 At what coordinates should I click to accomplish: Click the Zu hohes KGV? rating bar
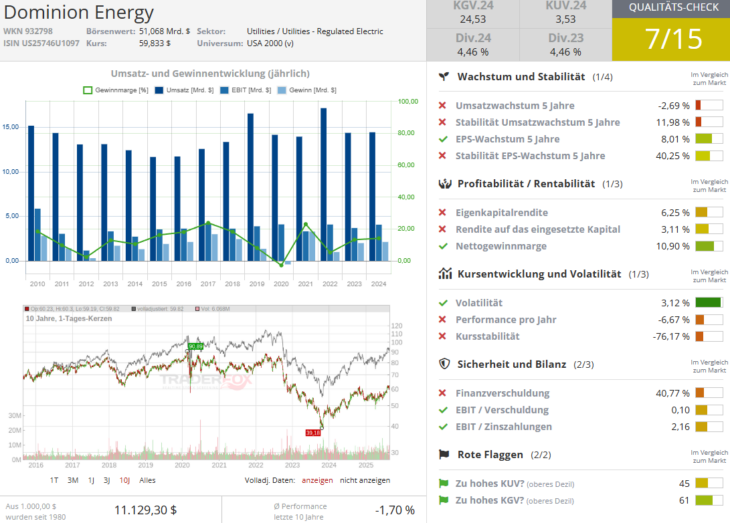coord(709,501)
